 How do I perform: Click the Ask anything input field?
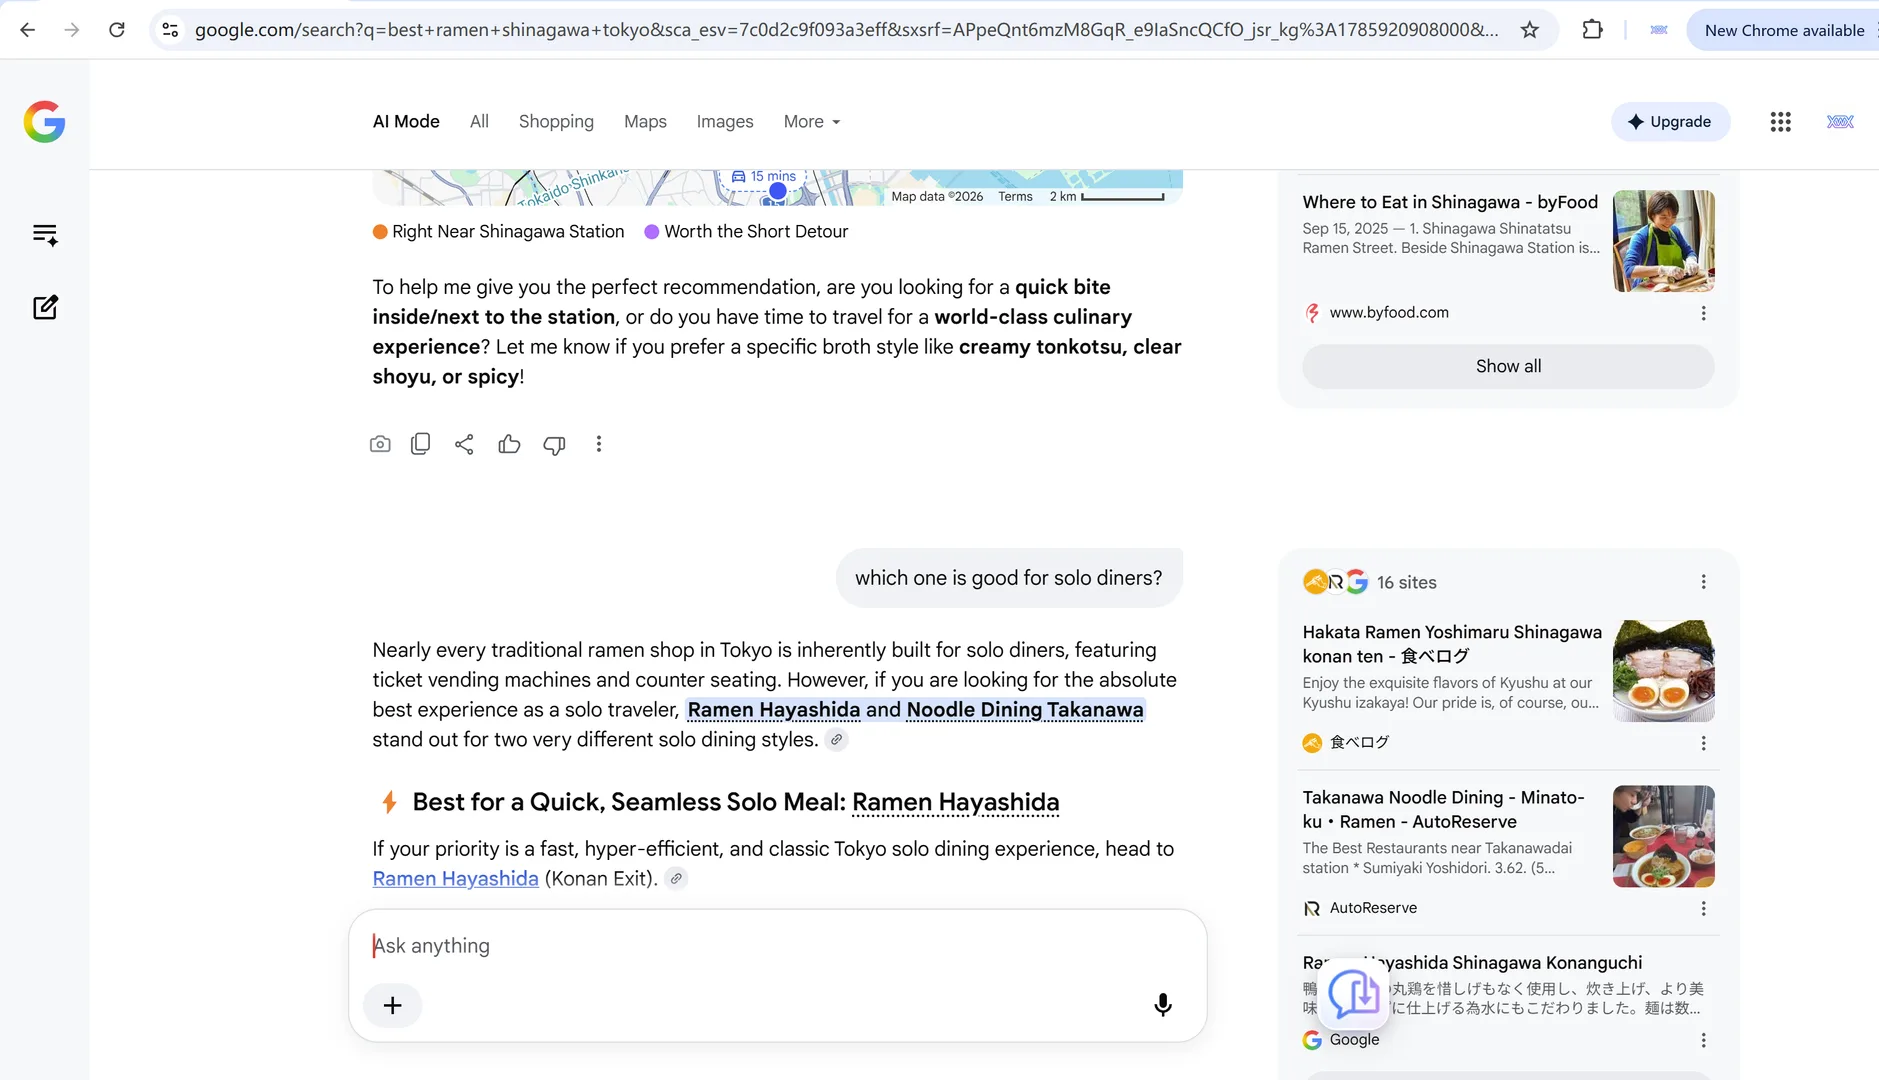[x=777, y=946]
